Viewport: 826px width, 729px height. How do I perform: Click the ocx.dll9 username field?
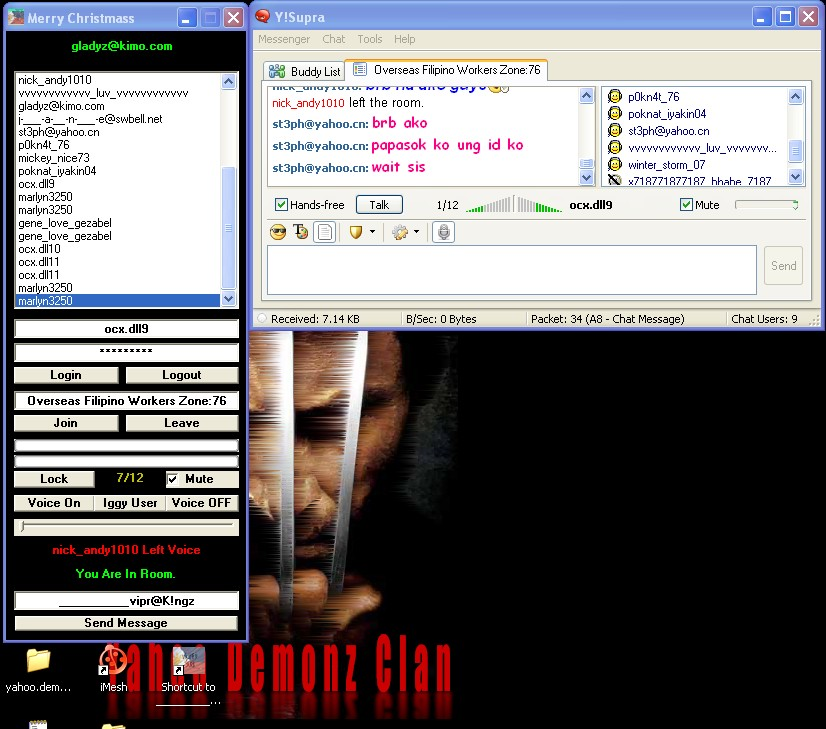pyautogui.click(x=126, y=329)
